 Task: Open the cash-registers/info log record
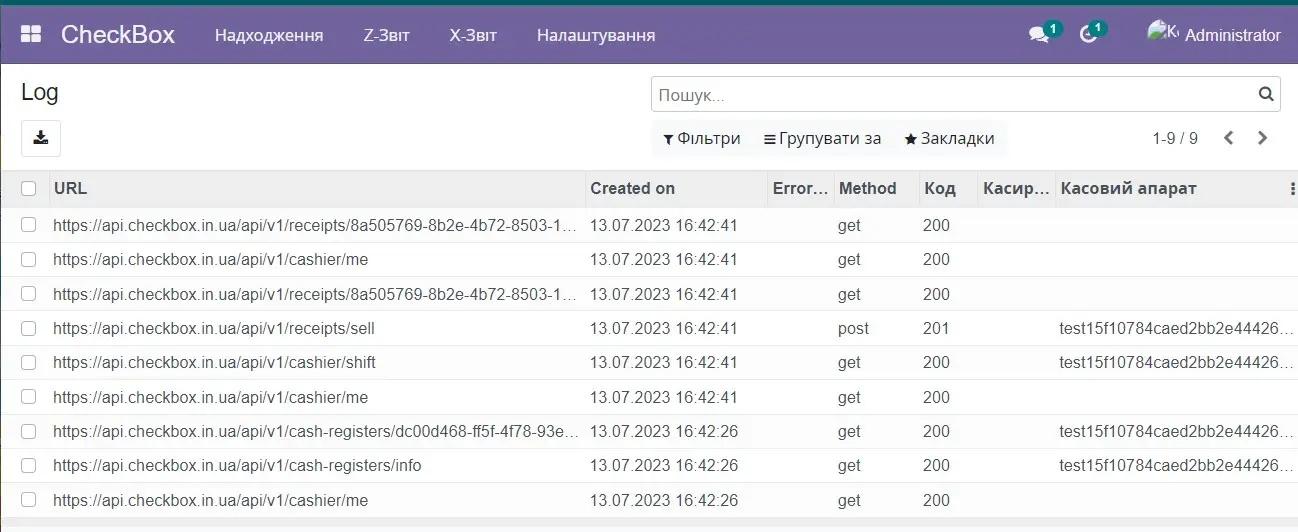[x=237, y=465]
